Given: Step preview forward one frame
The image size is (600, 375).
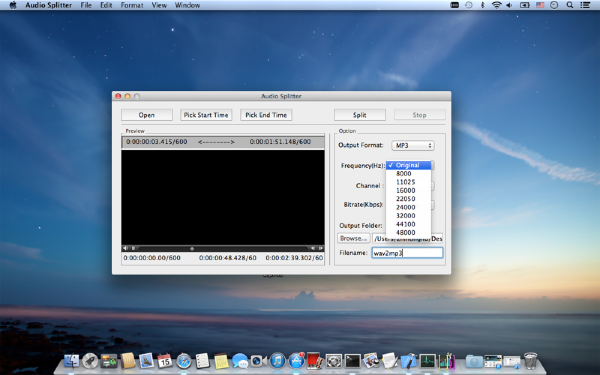Looking at the screenshot, I should click(x=321, y=248).
